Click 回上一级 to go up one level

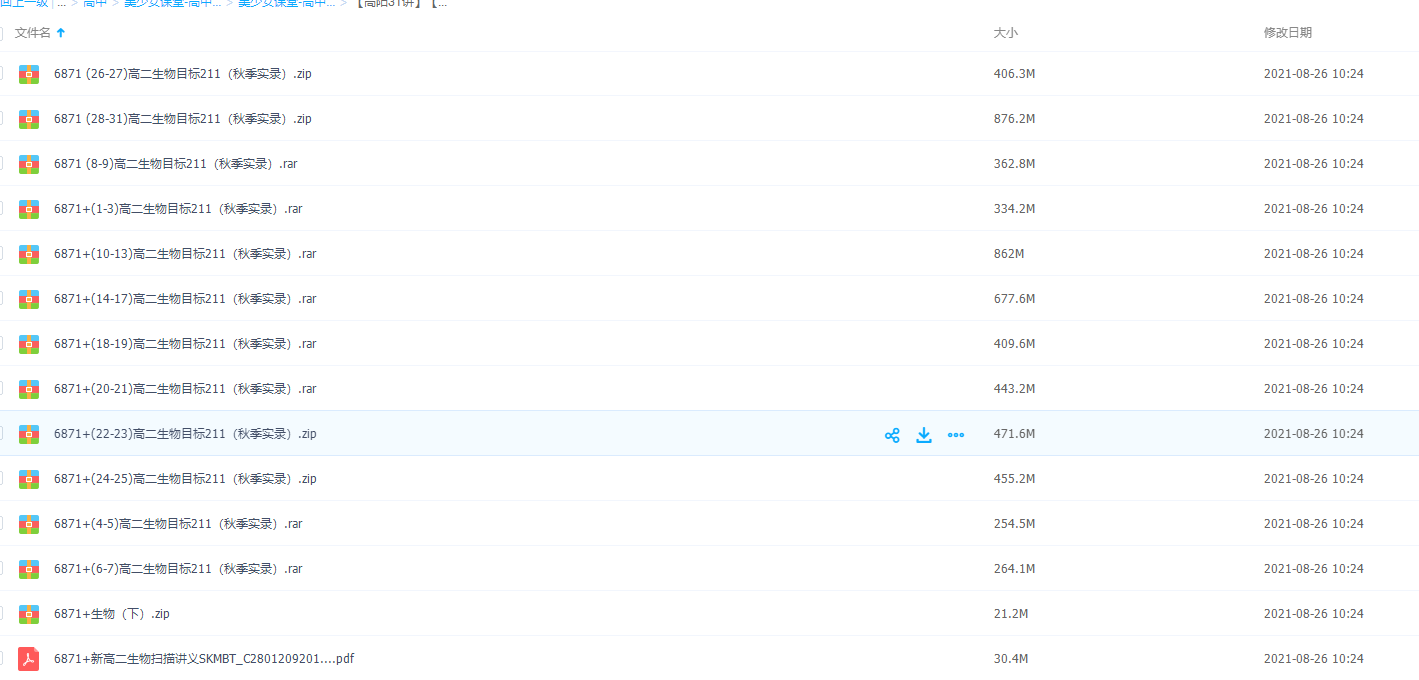[x=24, y=3]
